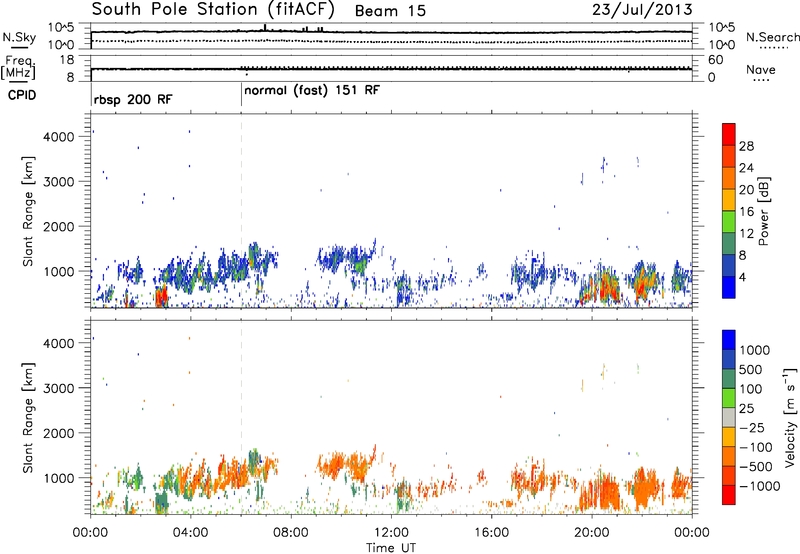Click the red bottom segment of Velocity colorbar

729,495
